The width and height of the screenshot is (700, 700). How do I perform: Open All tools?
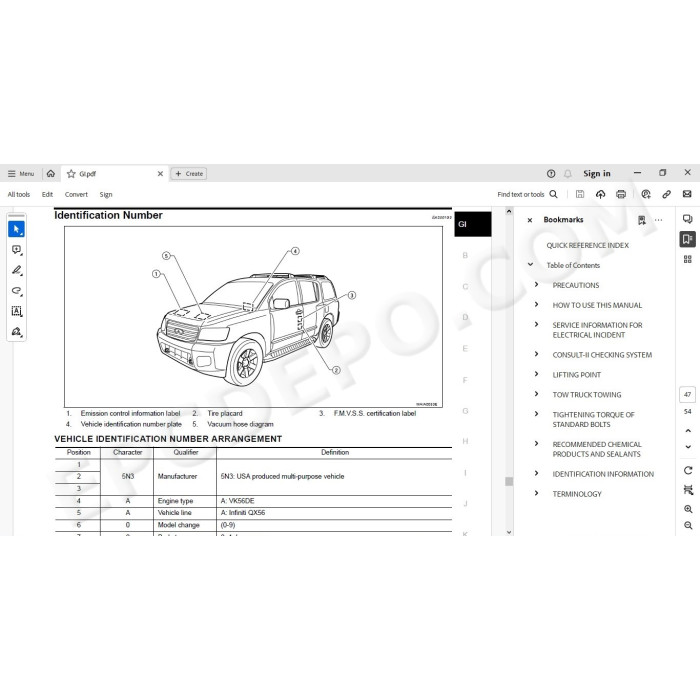19,194
